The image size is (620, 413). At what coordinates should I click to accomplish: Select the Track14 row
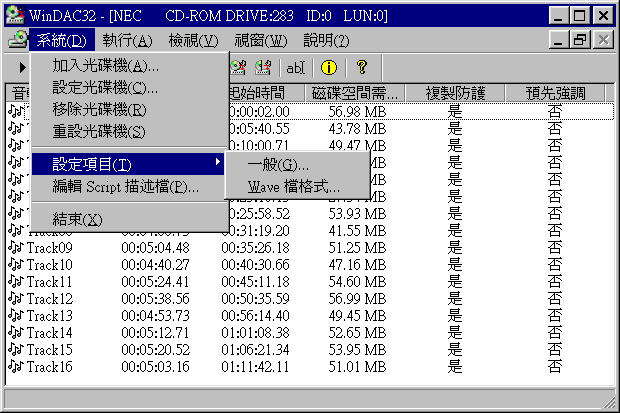(310, 333)
